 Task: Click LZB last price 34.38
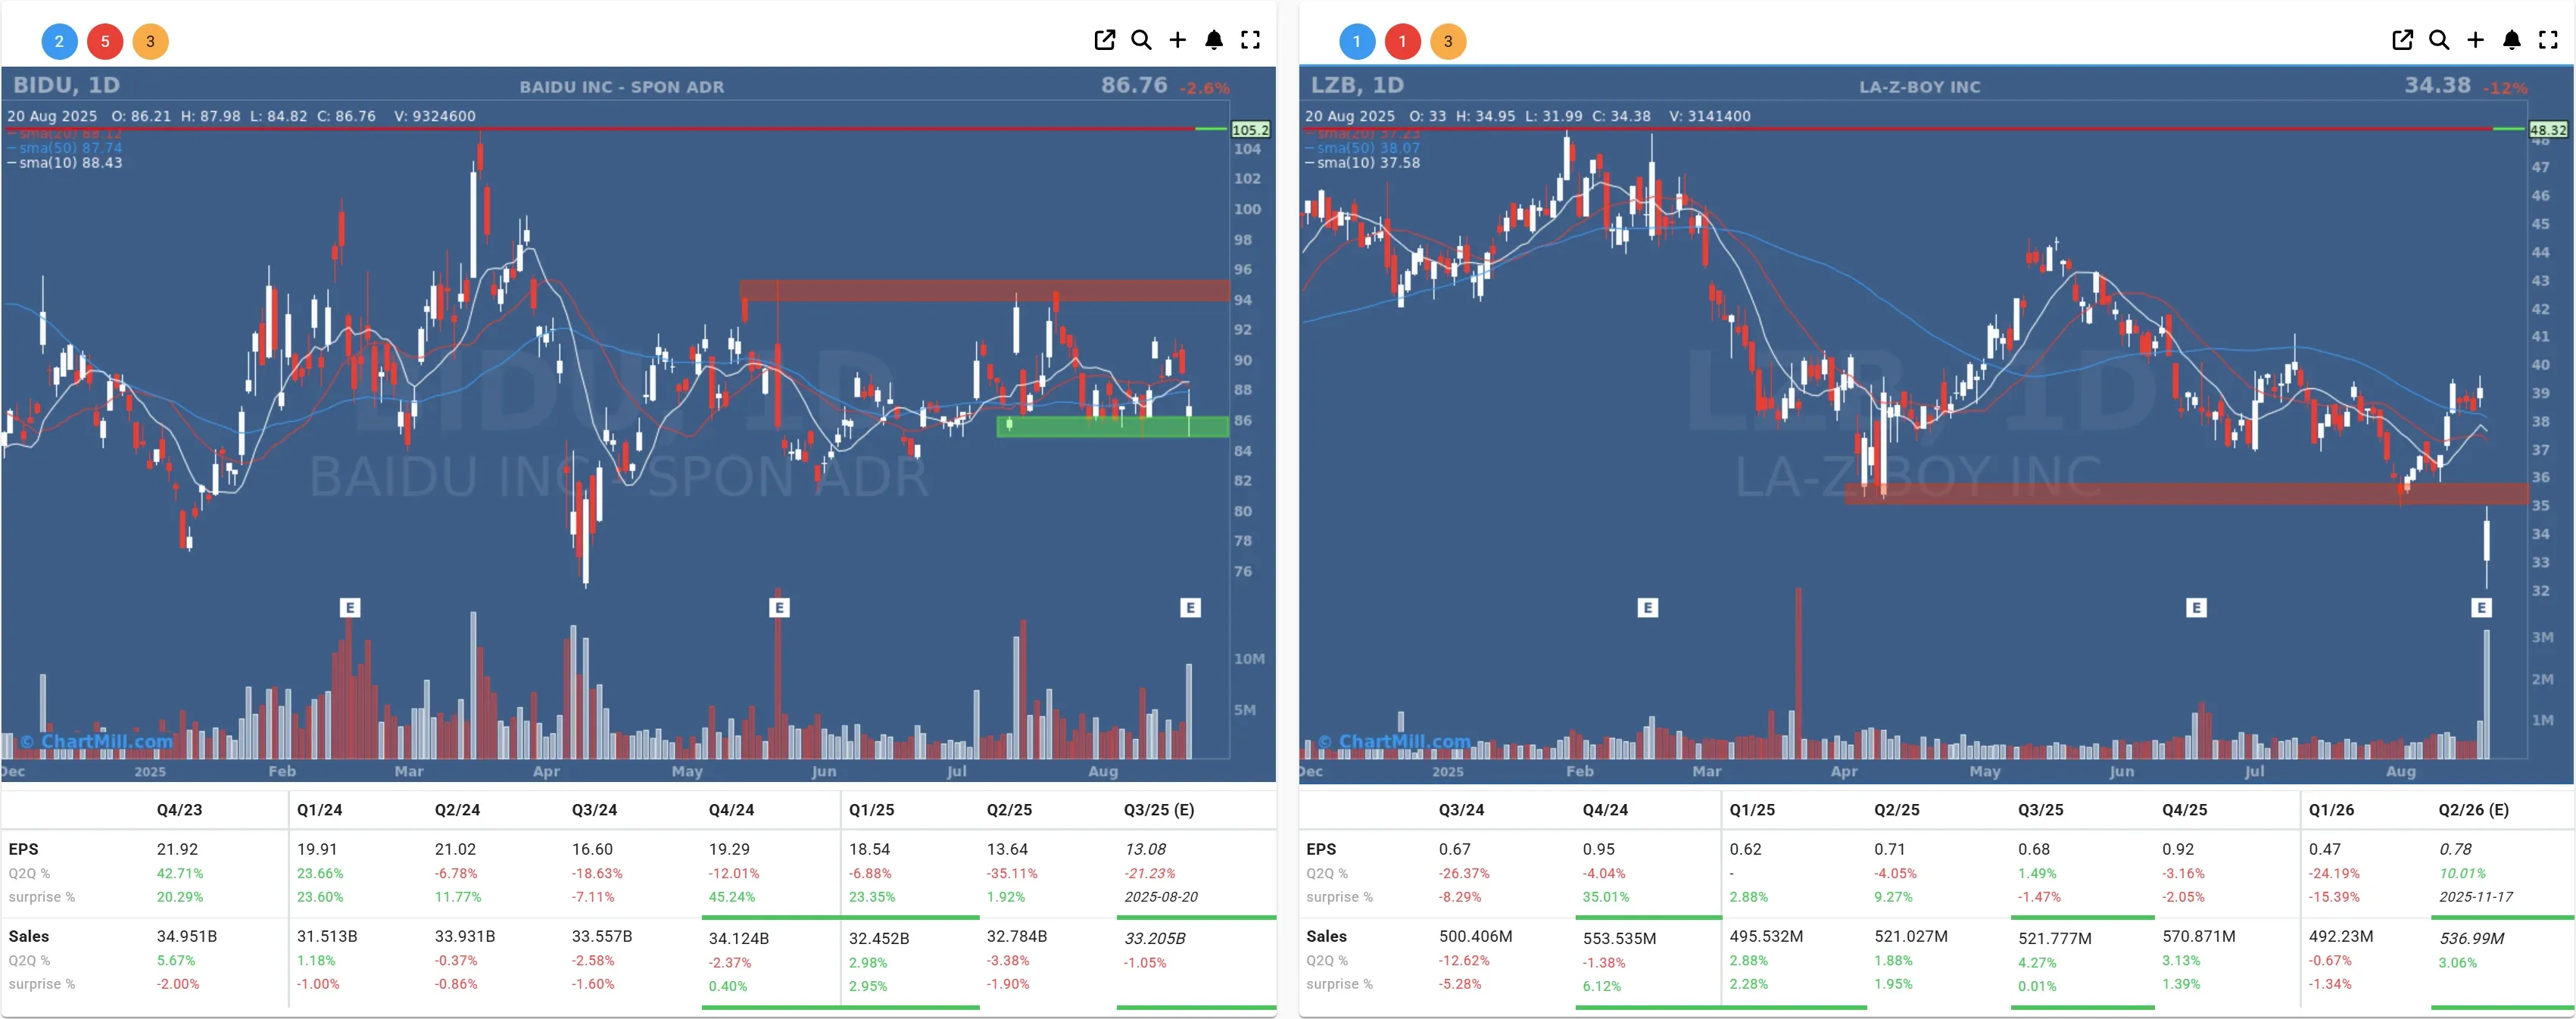(2437, 85)
